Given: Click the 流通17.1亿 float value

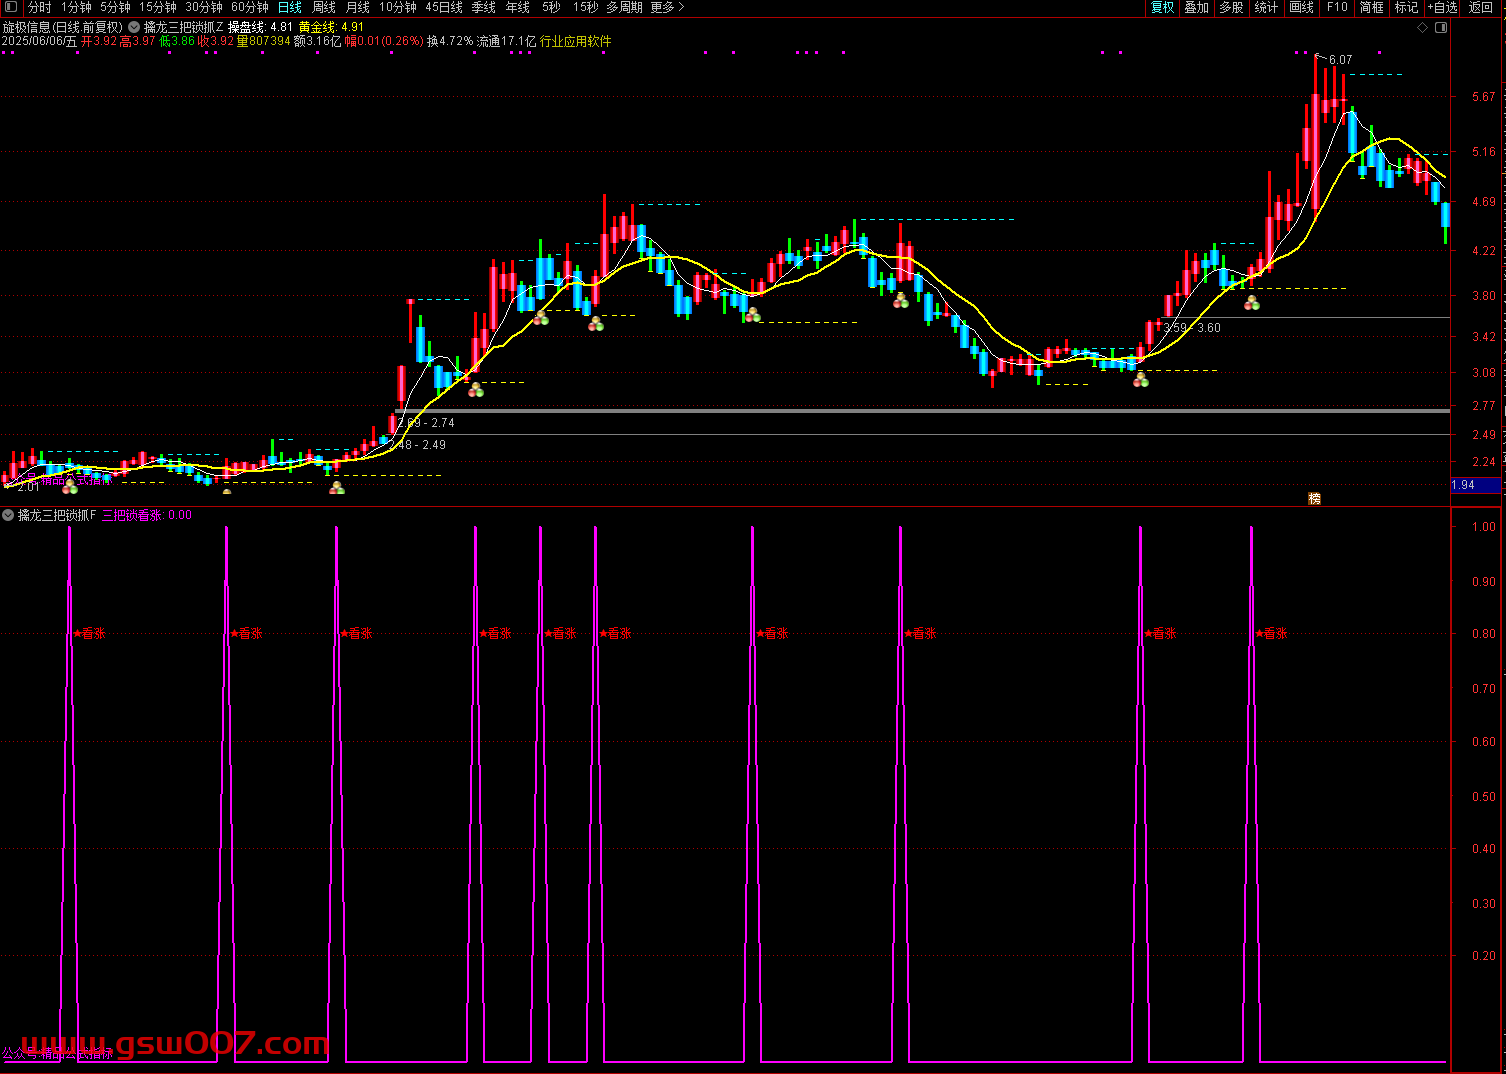Looking at the screenshot, I should (x=506, y=42).
